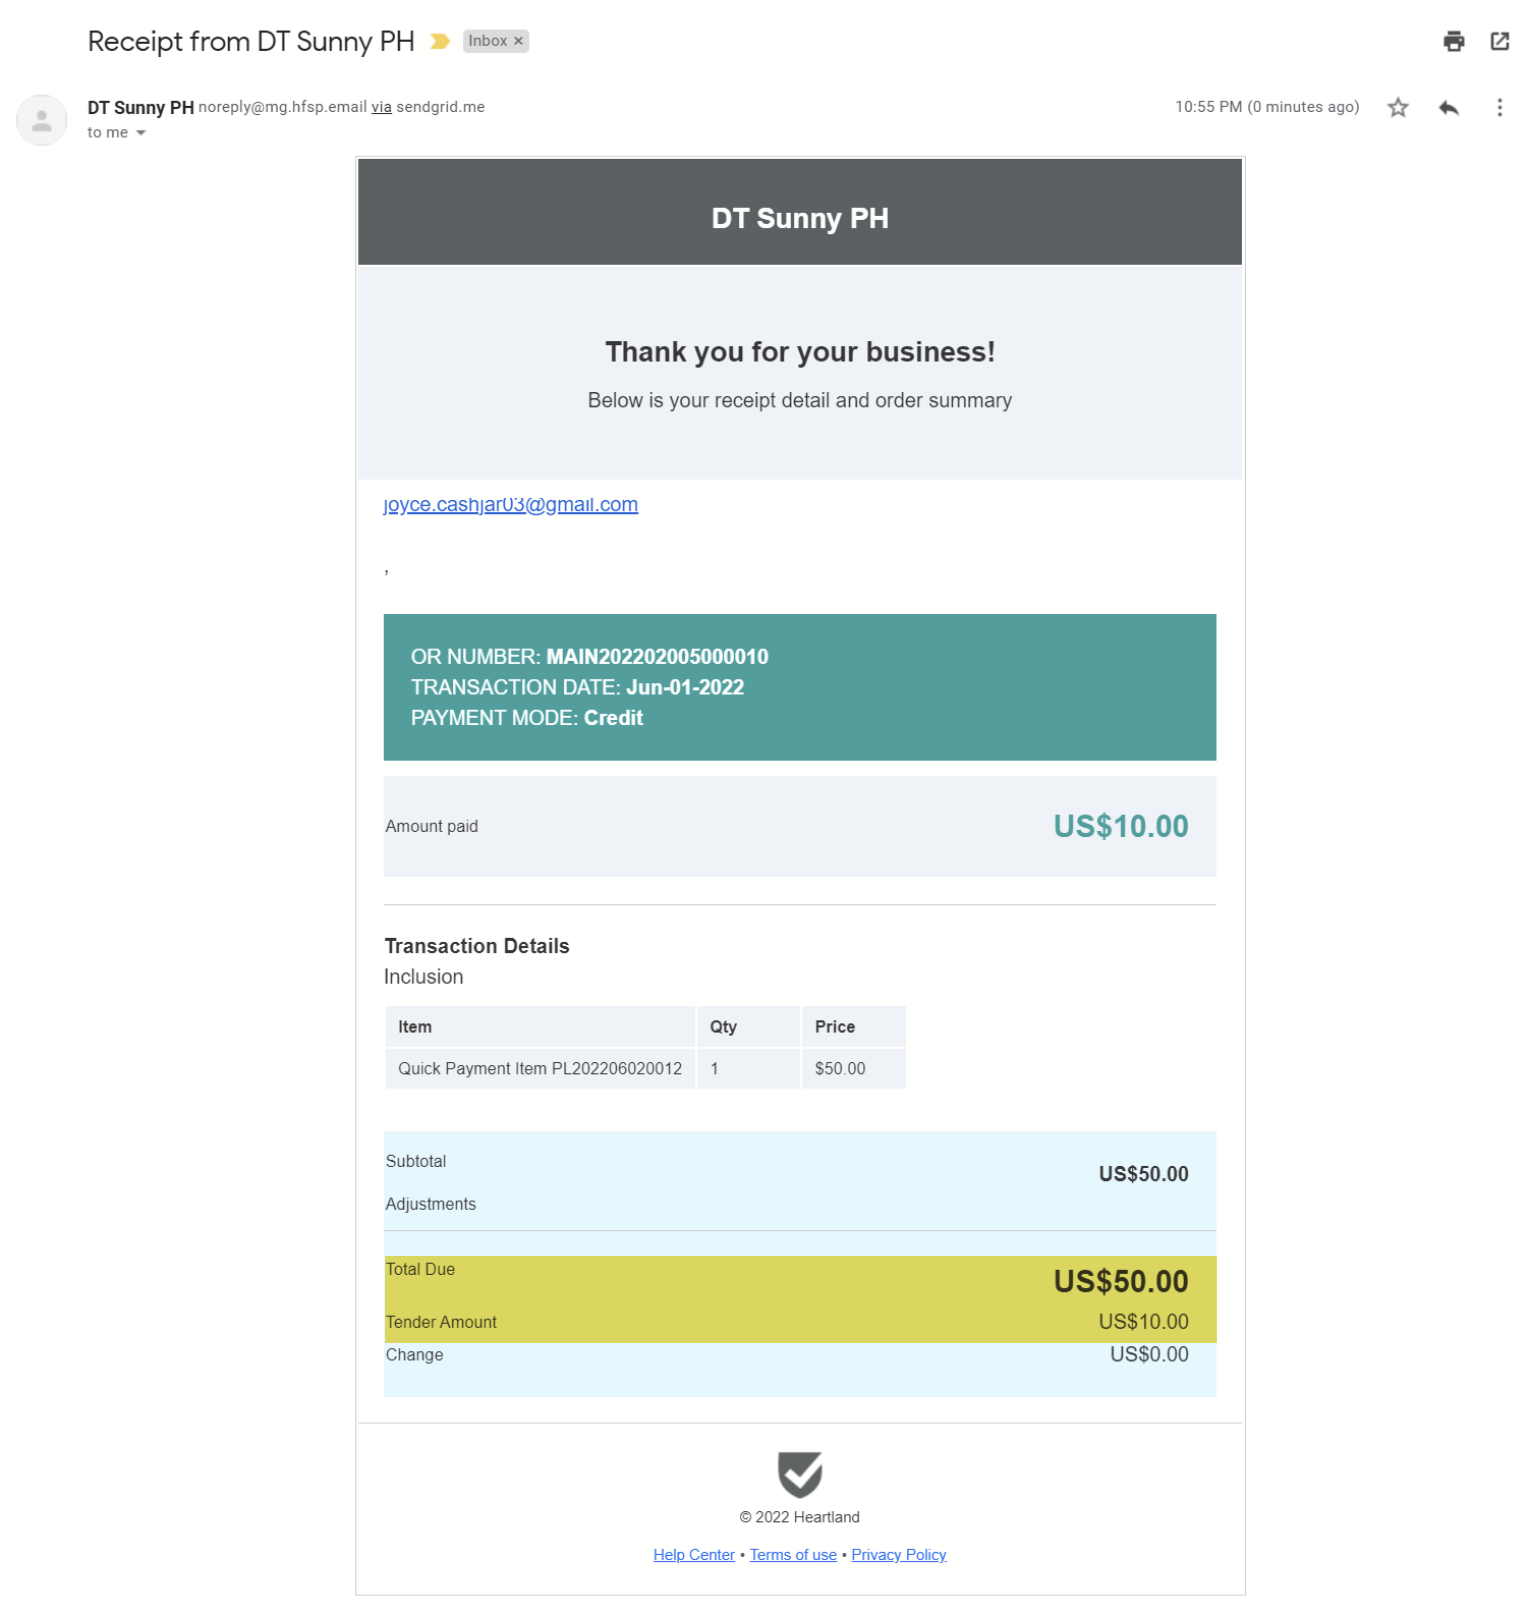
Task: Click the email subject line
Action: click(251, 42)
